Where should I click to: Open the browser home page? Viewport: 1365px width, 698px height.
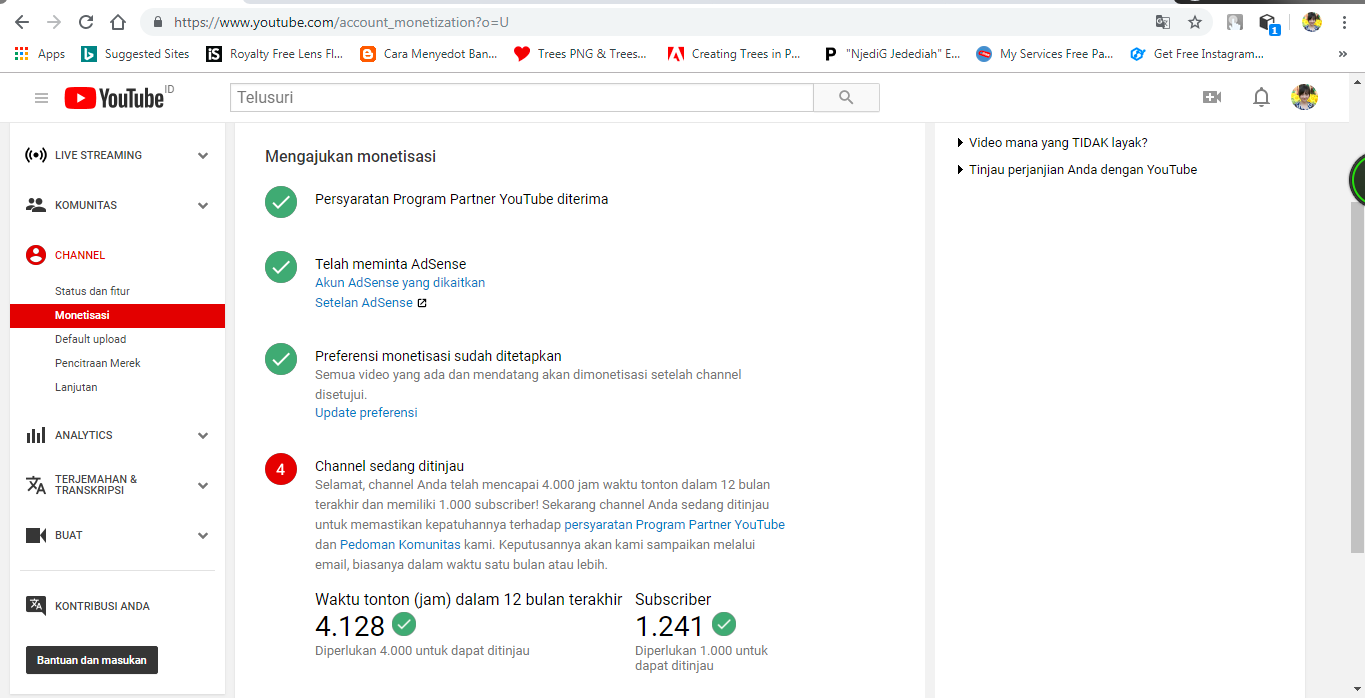[118, 22]
